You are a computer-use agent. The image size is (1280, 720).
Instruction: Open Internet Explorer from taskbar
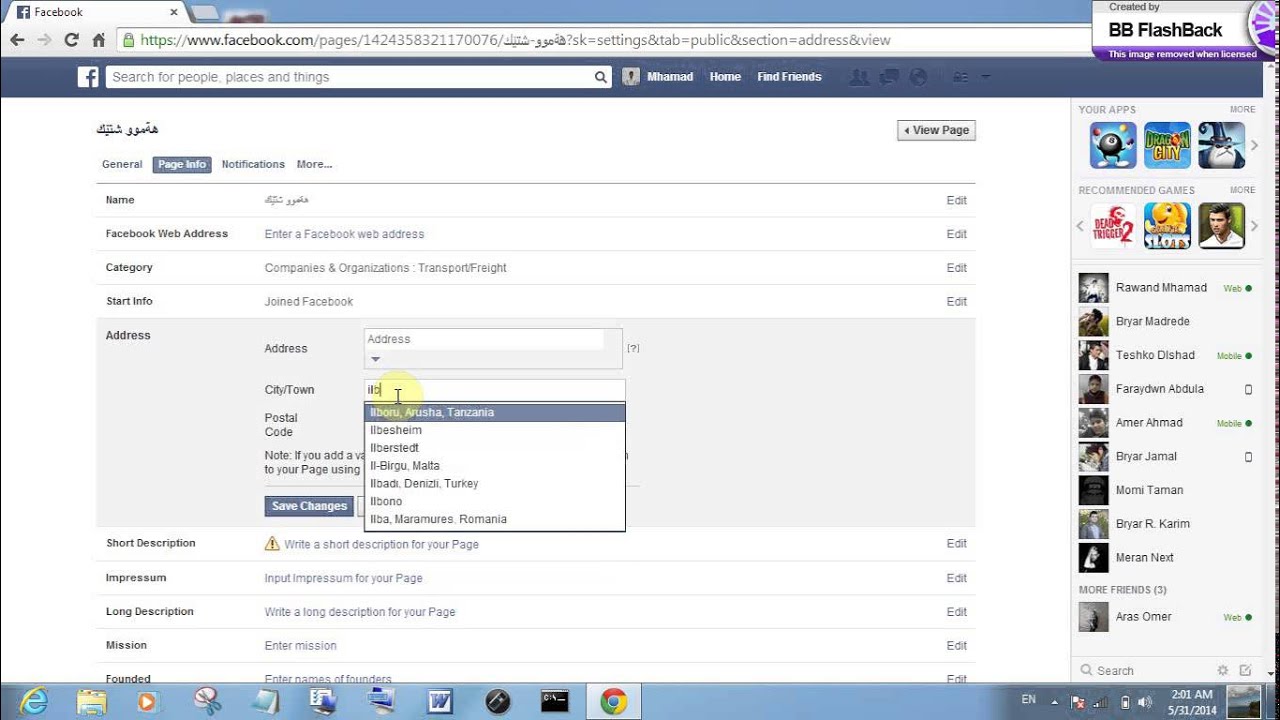coord(33,701)
